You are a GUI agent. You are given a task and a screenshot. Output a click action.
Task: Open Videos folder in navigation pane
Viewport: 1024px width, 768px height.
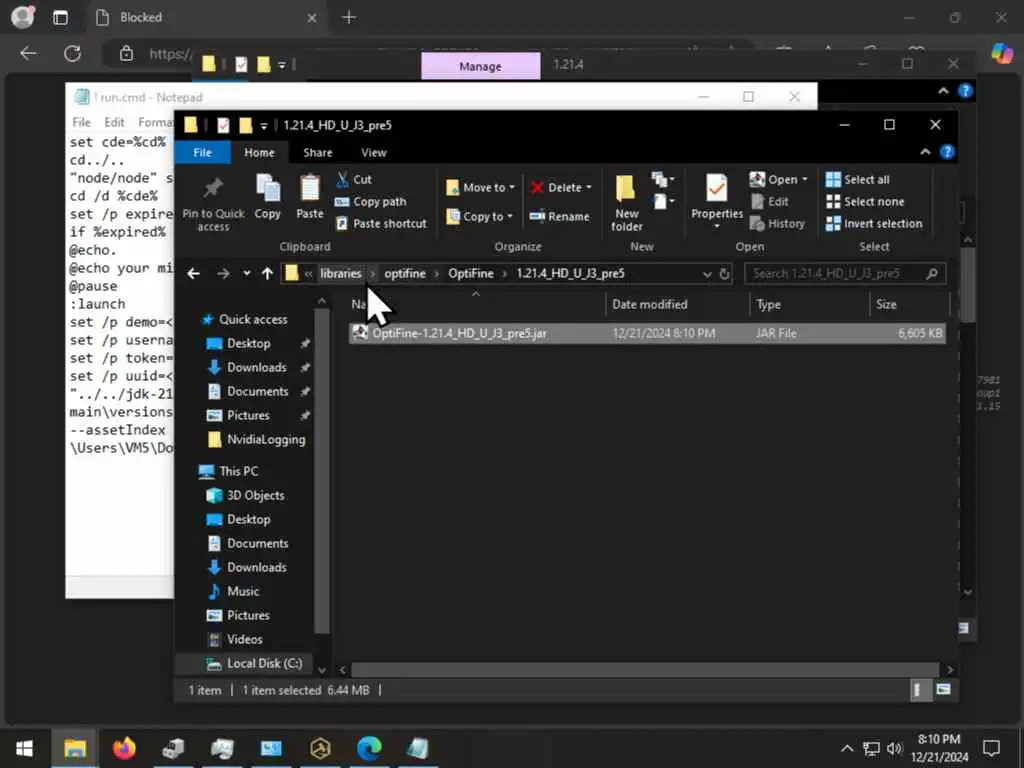(235, 640)
